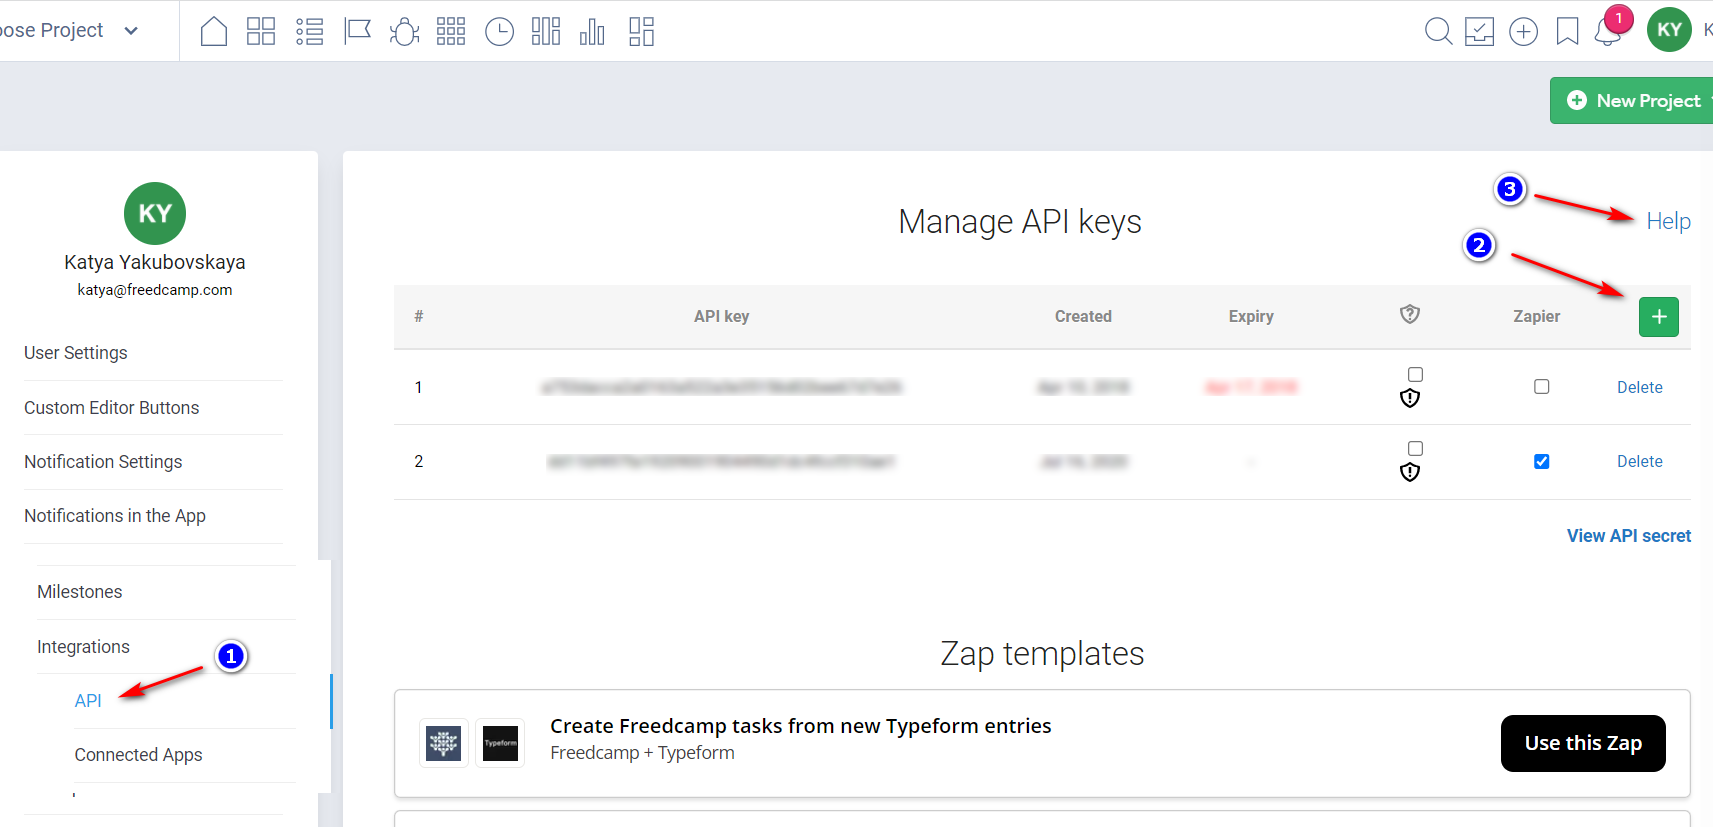Screen dimensions: 1713x827
Task: Open Notification Settings in sidebar
Action: [103, 462]
